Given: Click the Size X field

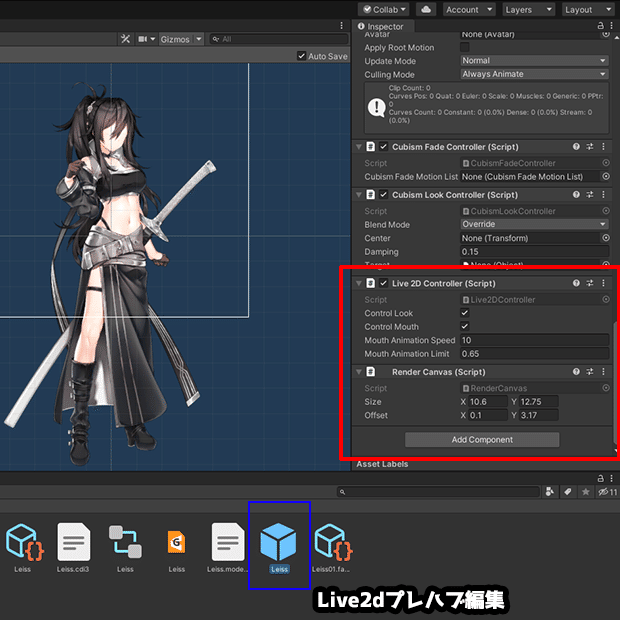Looking at the screenshot, I should point(488,402).
